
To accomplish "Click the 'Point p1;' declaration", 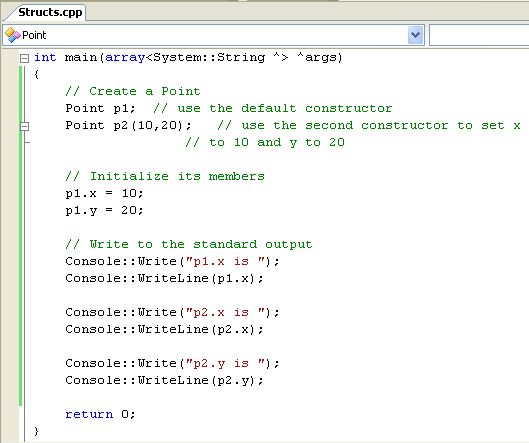I will 100,109.
